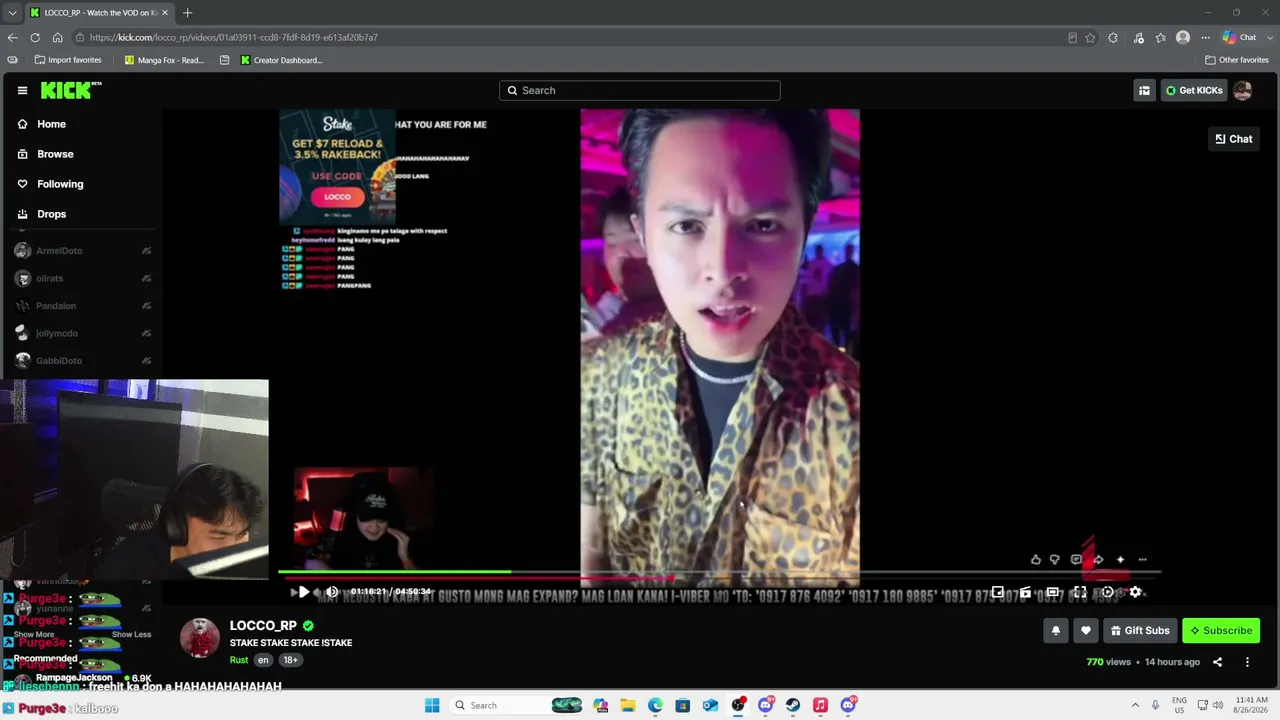The image size is (1280, 720).
Task: Go back in the browser
Action: coord(12,38)
